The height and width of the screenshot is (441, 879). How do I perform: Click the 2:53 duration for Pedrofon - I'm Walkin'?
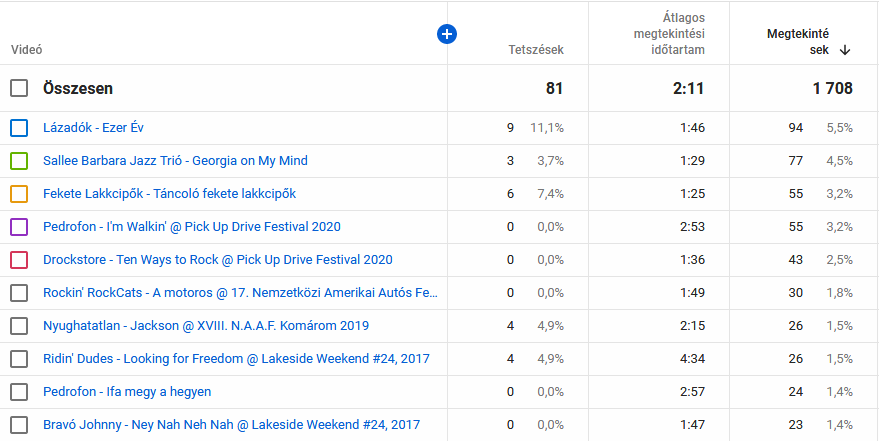693,227
